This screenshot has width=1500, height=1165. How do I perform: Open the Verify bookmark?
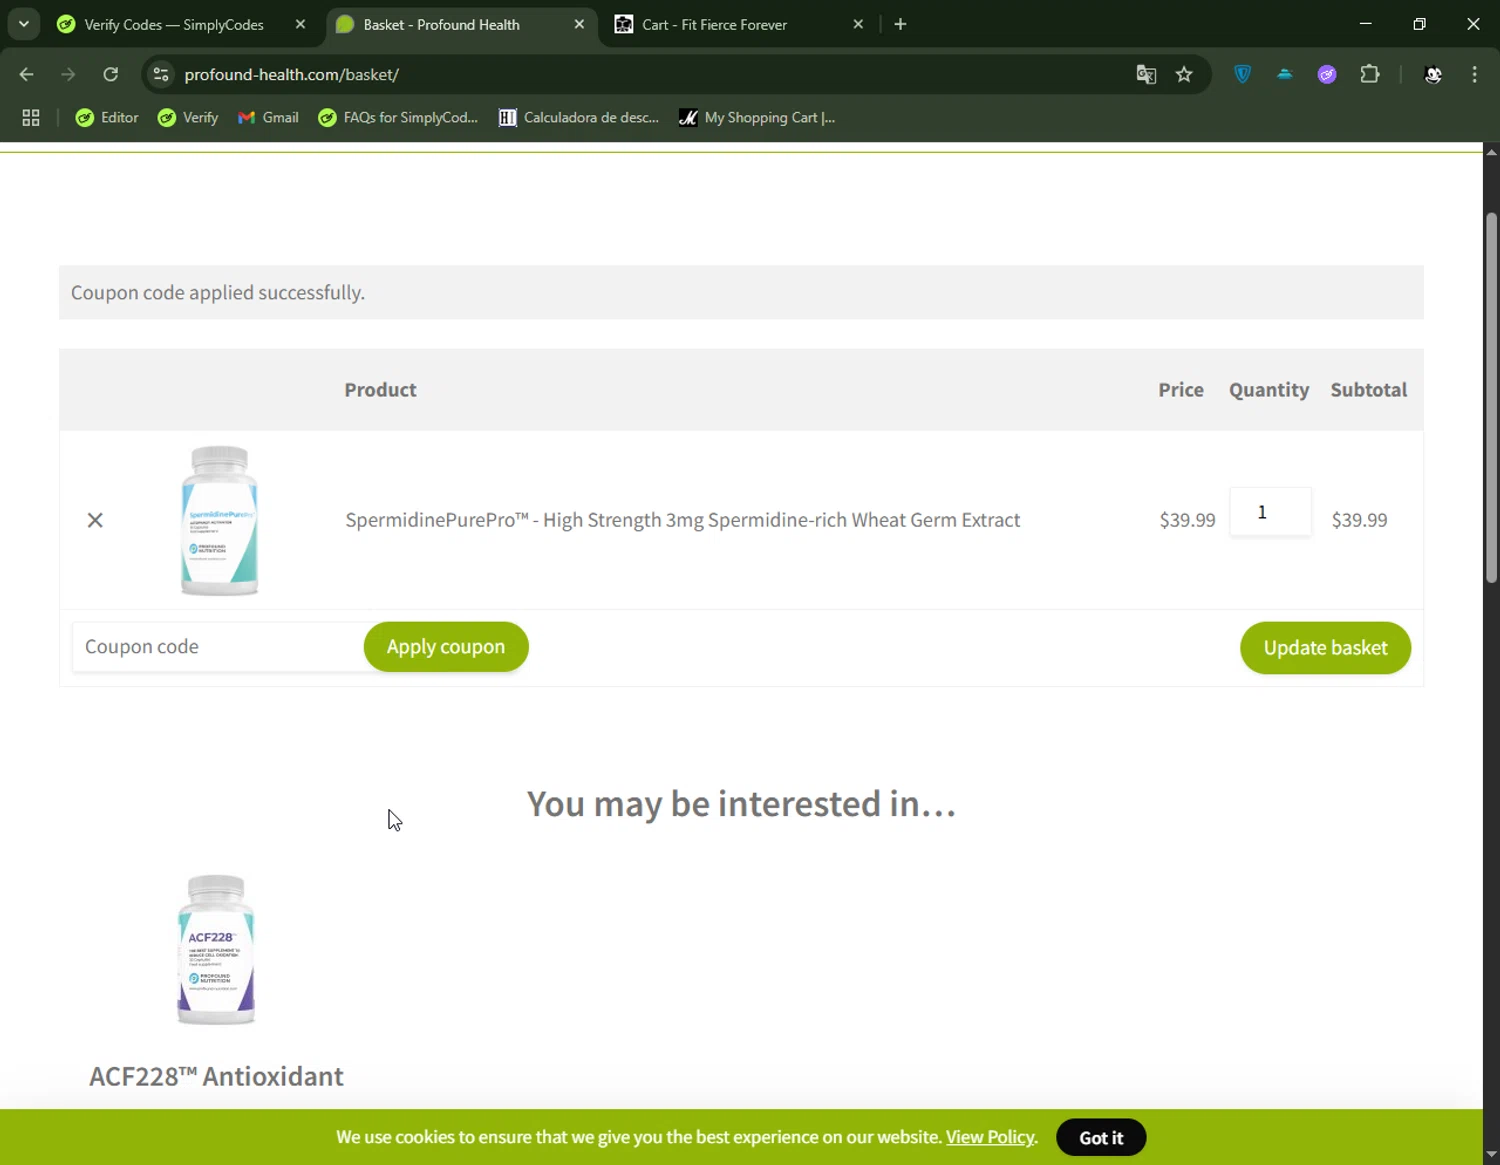pyautogui.click(x=188, y=118)
